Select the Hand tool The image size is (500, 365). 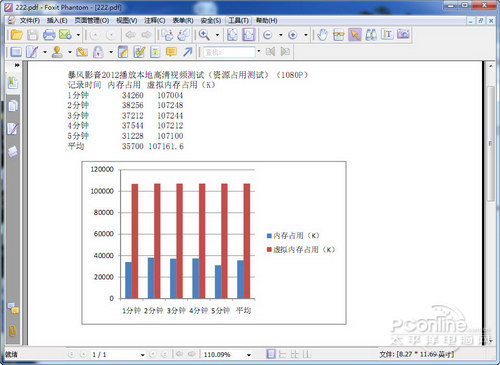pos(322,35)
